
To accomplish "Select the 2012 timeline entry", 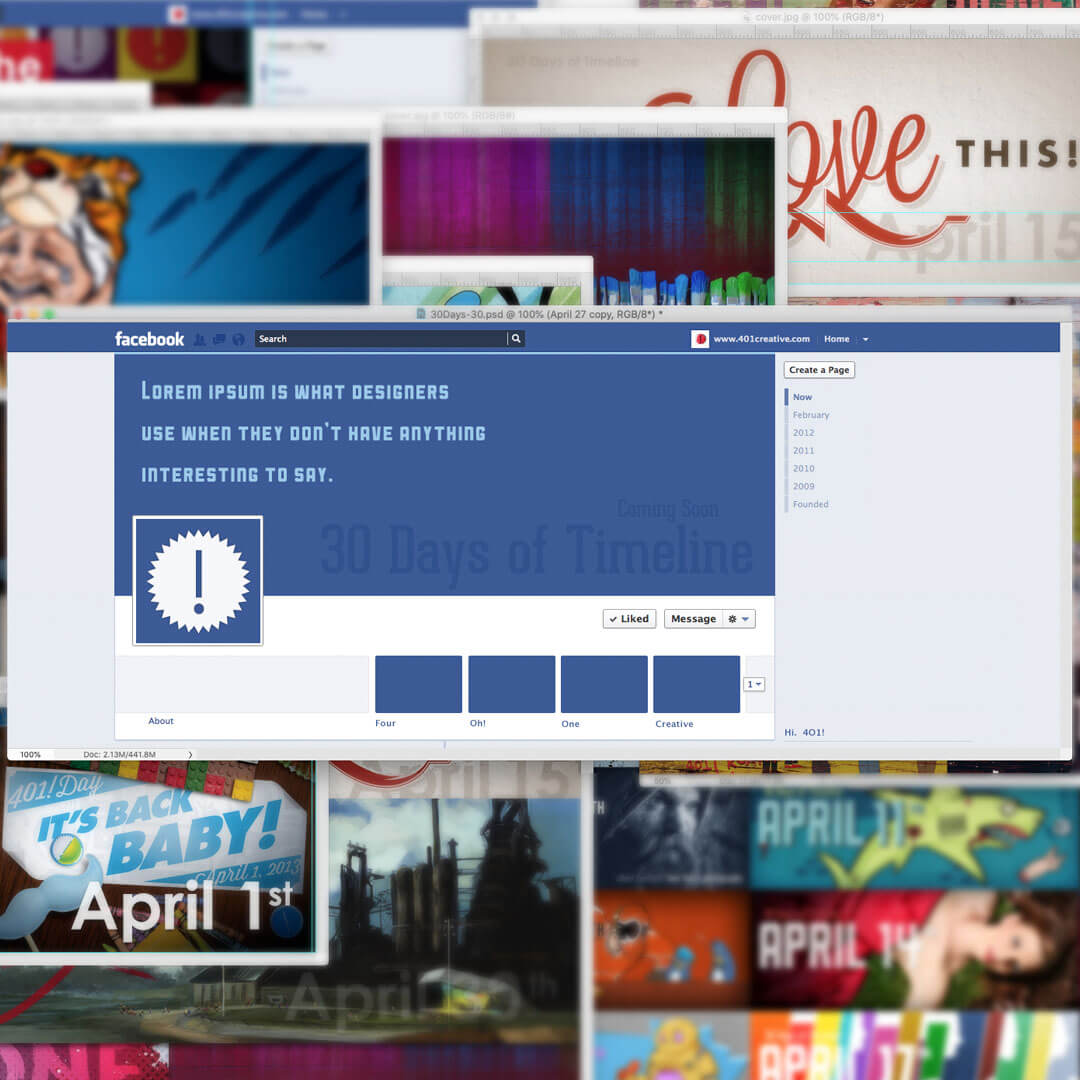I will click(803, 433).
